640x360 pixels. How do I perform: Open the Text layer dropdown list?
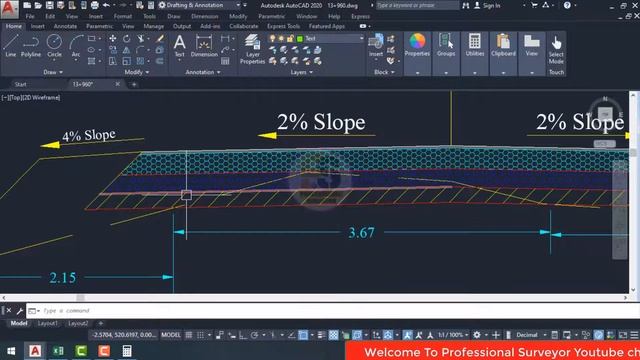coord(362,38)
